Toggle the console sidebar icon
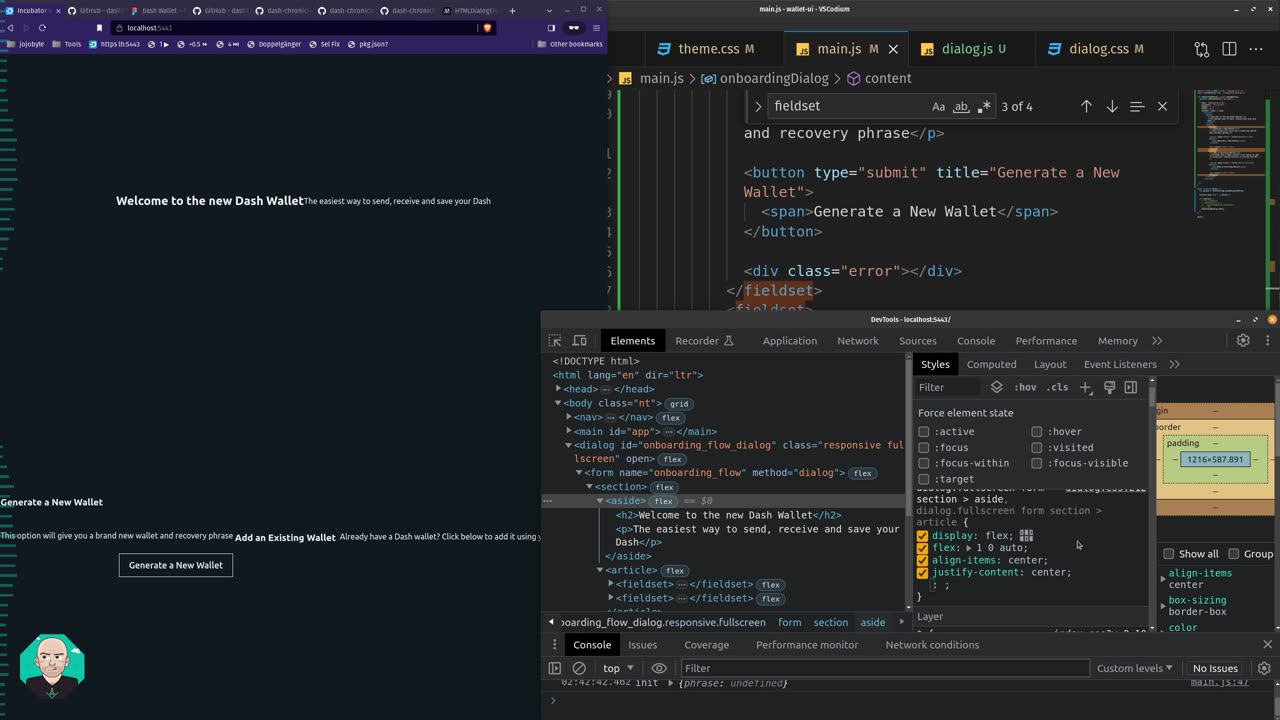The height and width of the screenshot is (720, 1280). pyautogui.click(x=555, y=668)
